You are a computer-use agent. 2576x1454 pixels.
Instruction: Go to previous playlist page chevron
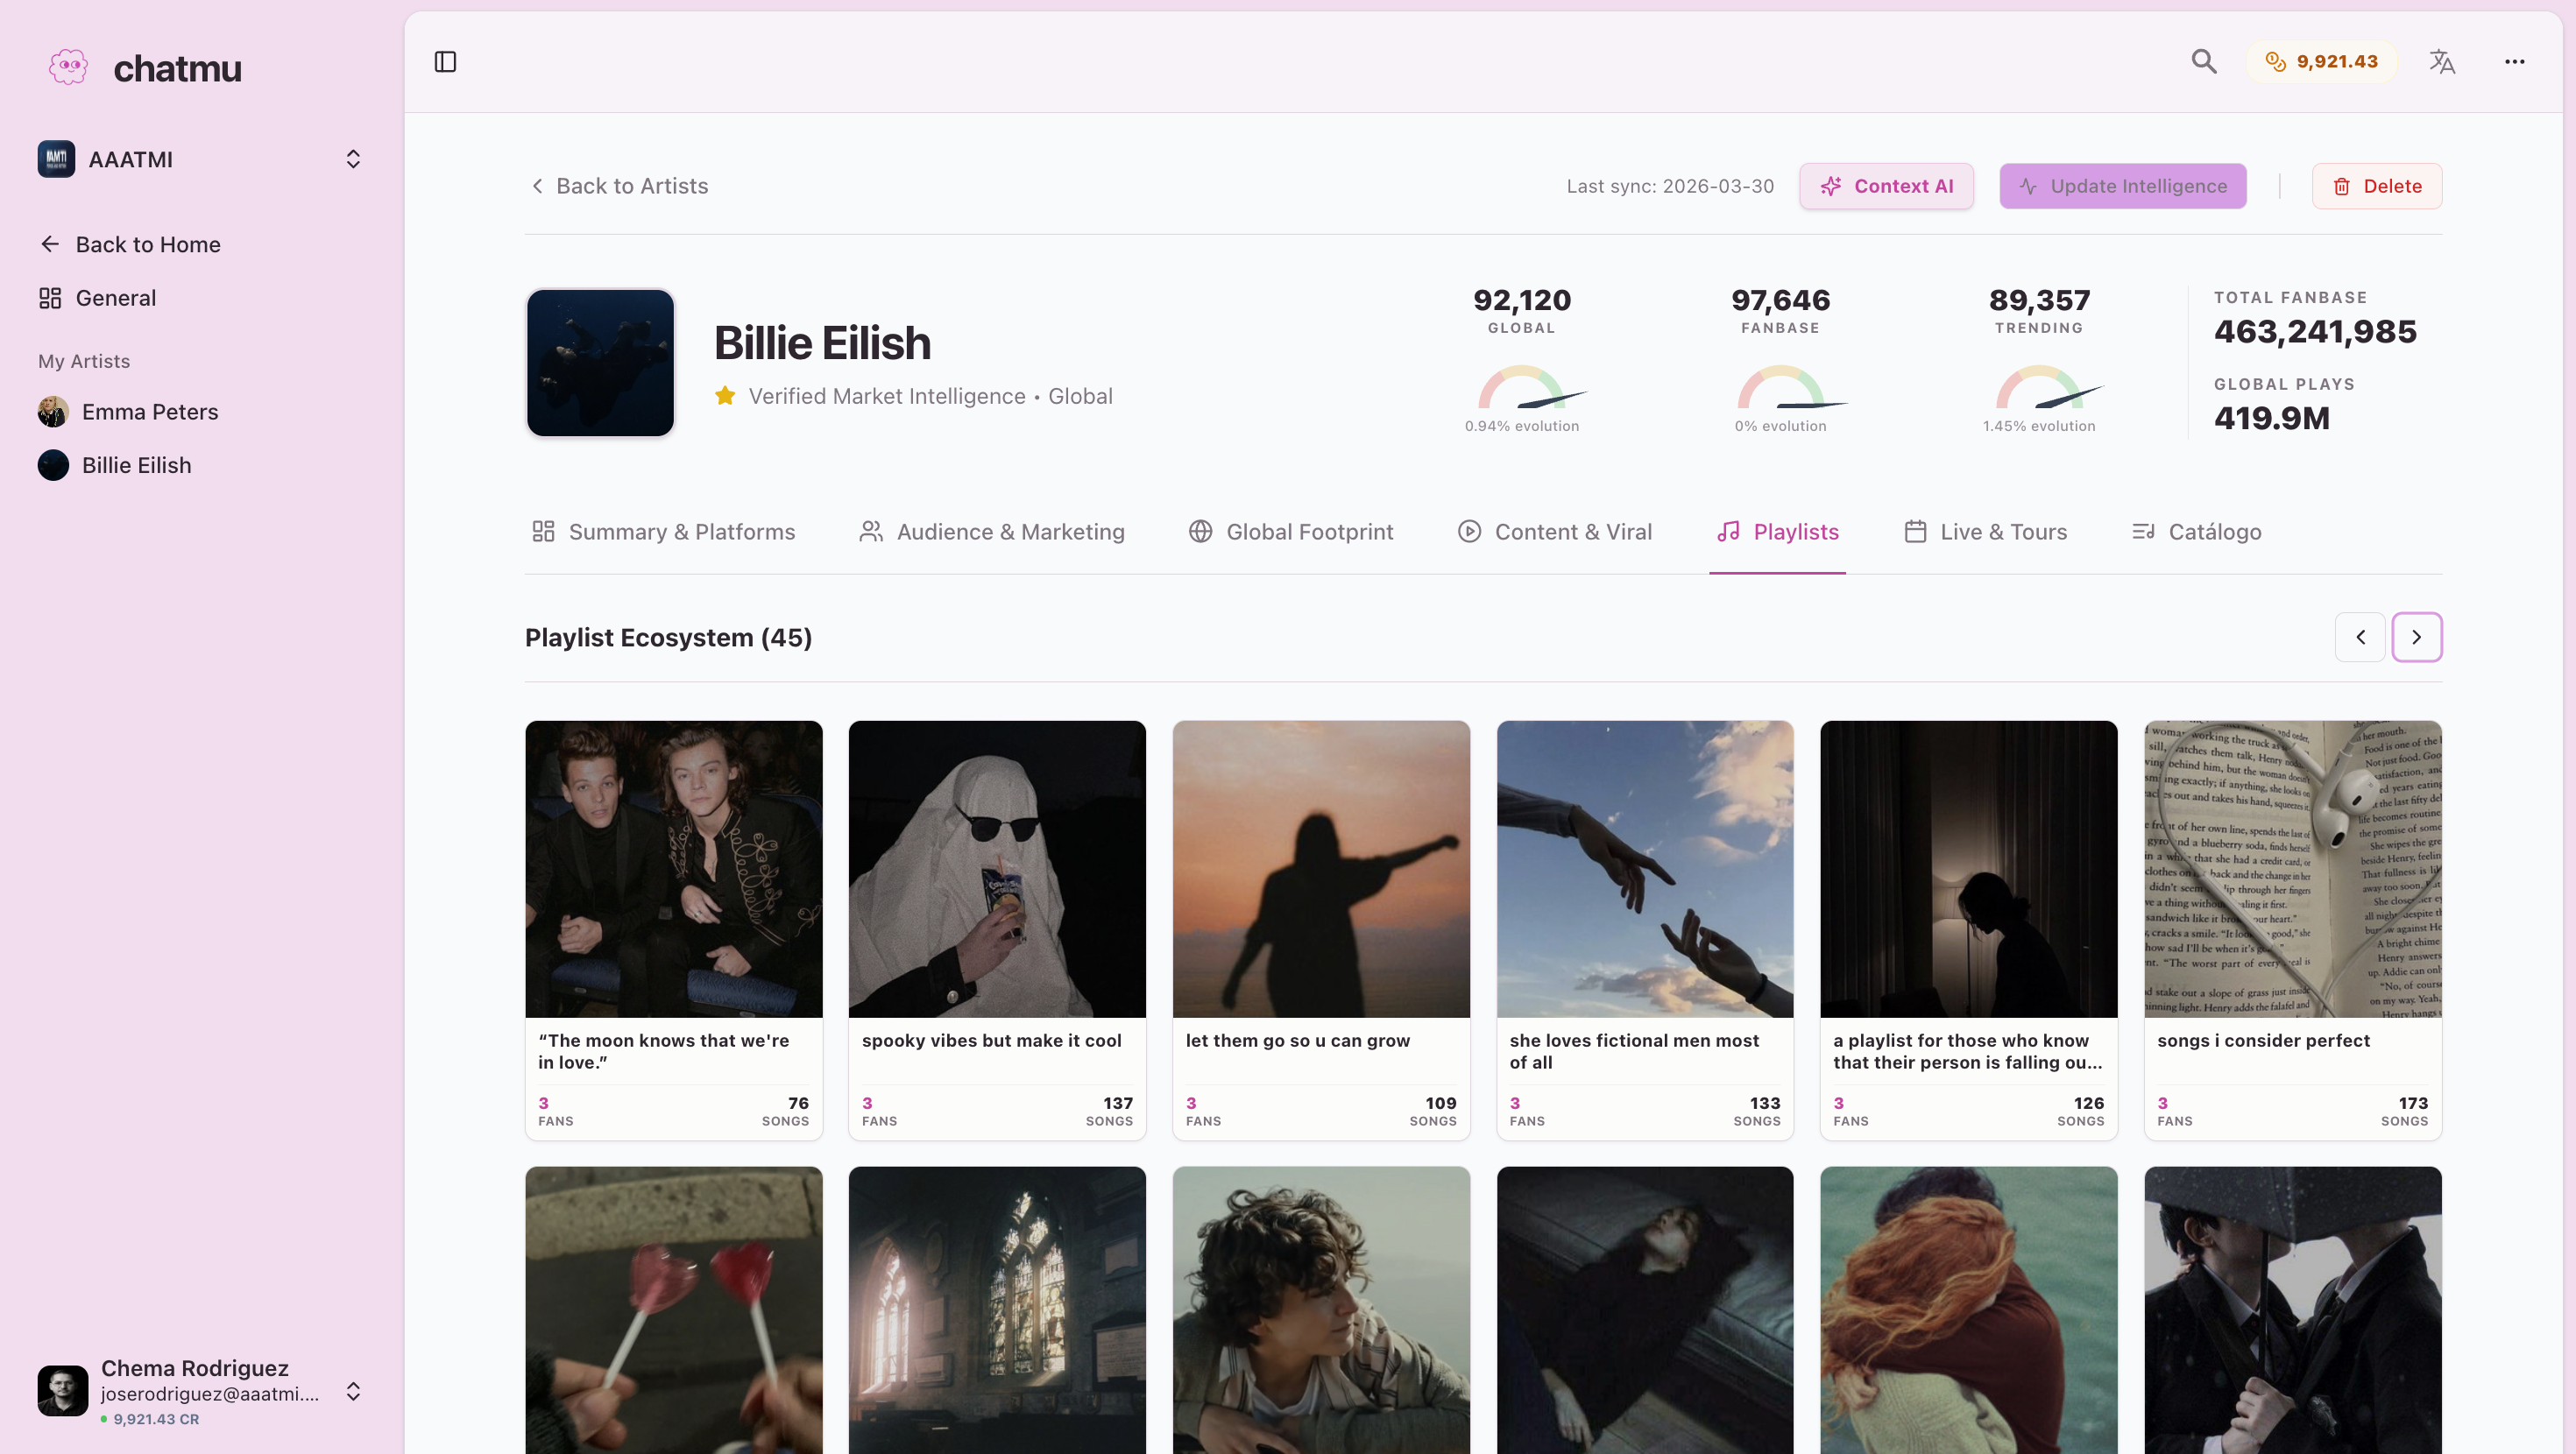[2360, 637]
